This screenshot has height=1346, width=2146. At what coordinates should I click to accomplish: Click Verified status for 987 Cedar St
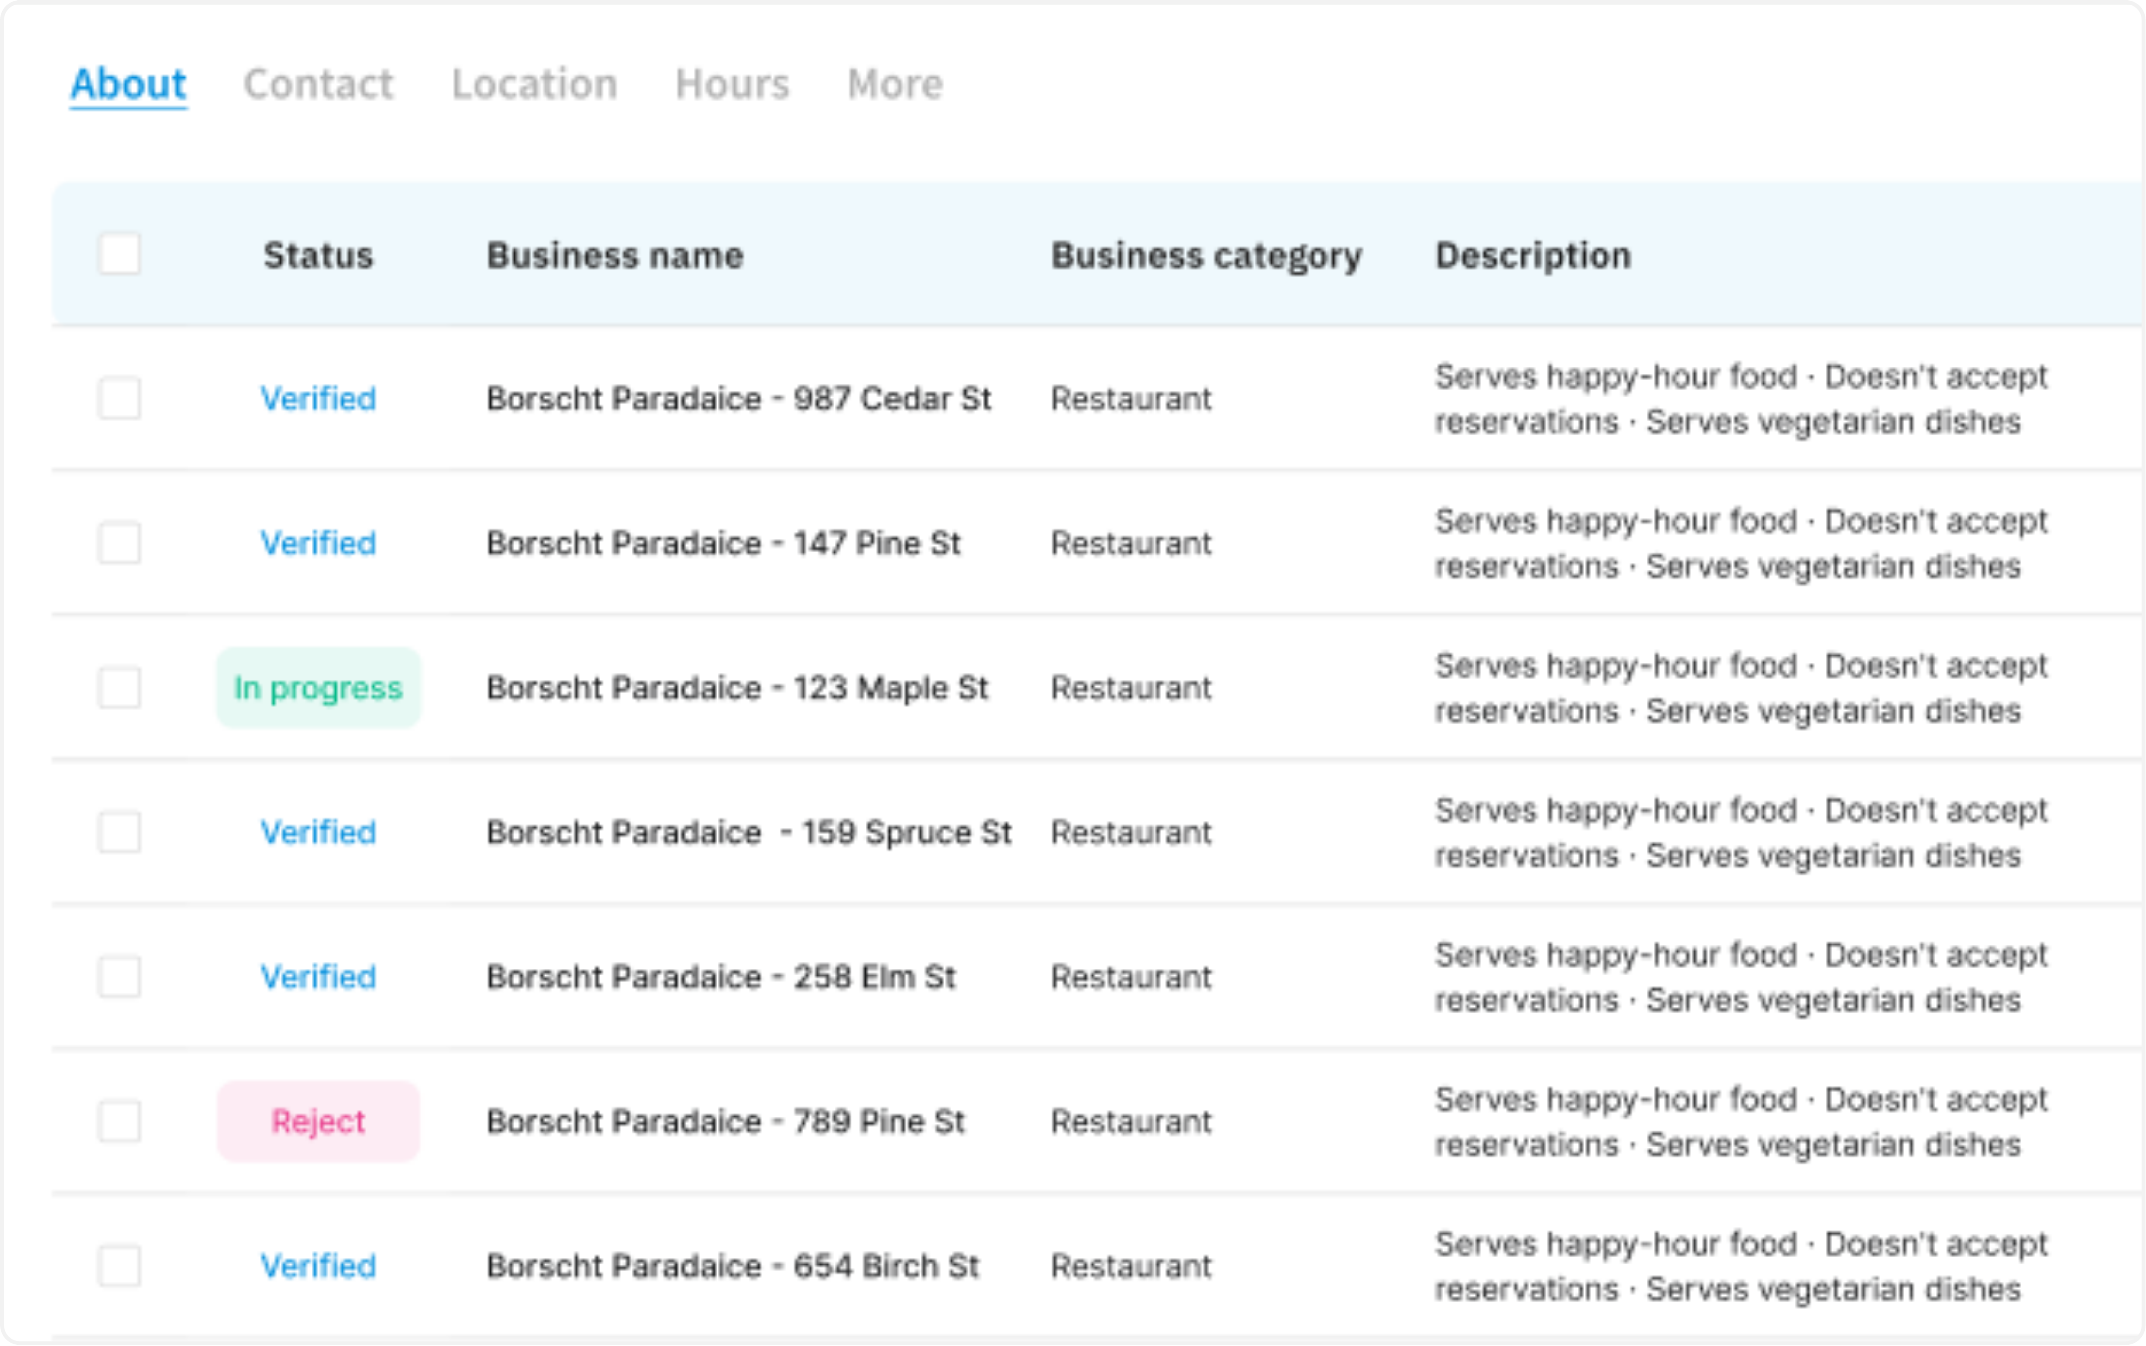pyautogui.click(x=318, y=398)
